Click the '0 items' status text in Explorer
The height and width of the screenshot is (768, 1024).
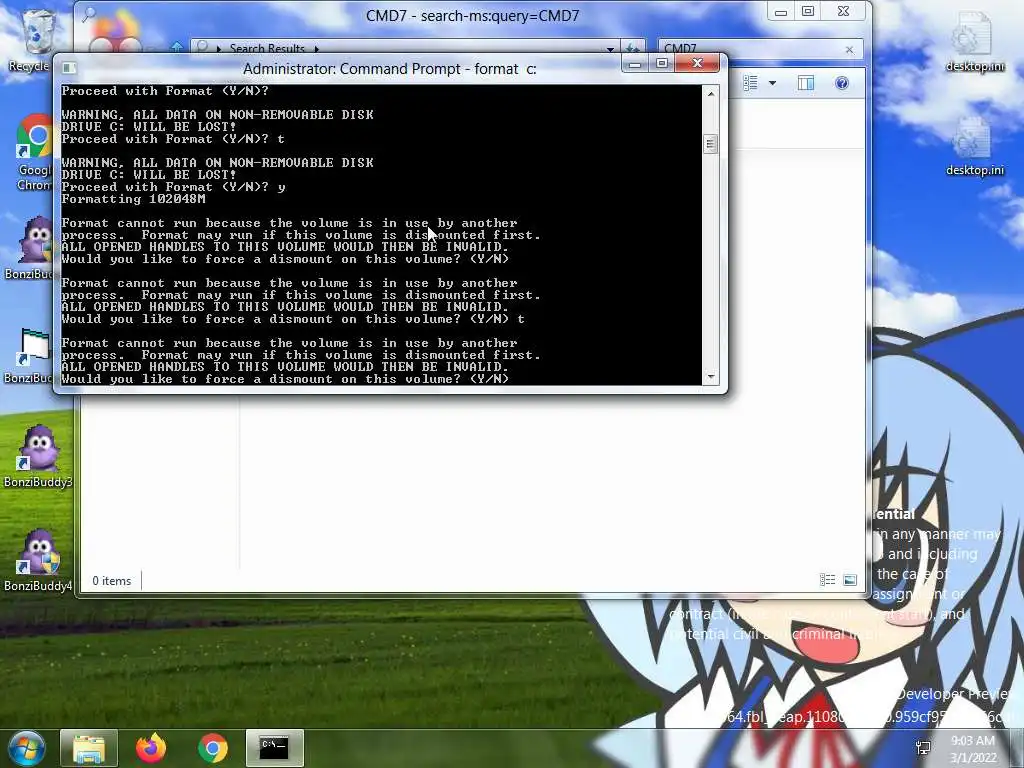coord(112,581)
